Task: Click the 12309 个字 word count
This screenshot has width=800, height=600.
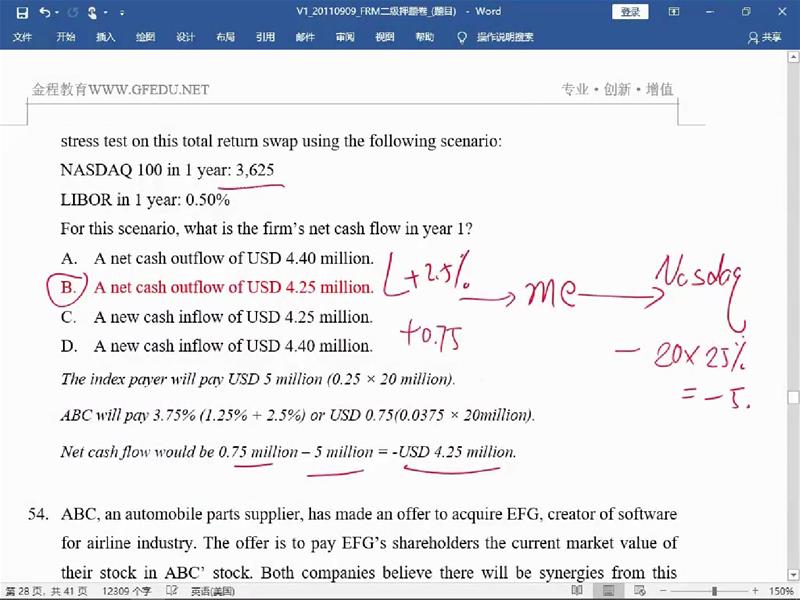Action: click(x=126, y=591)
